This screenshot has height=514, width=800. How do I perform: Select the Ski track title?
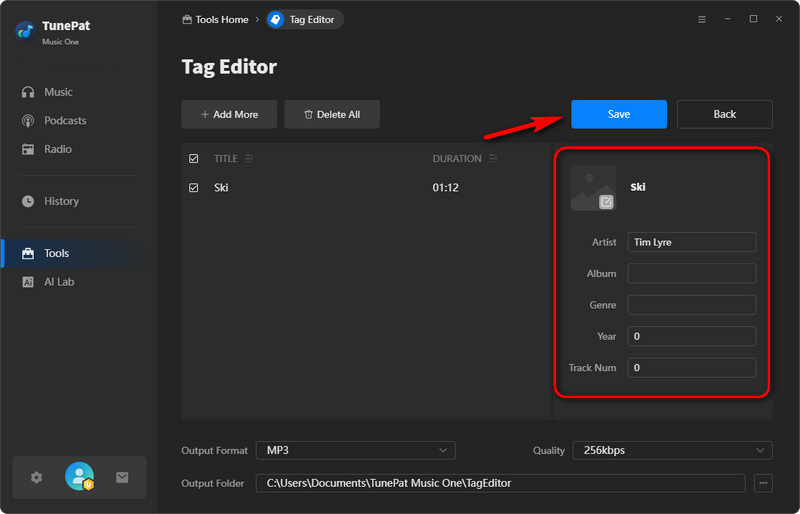click(221, 188)
